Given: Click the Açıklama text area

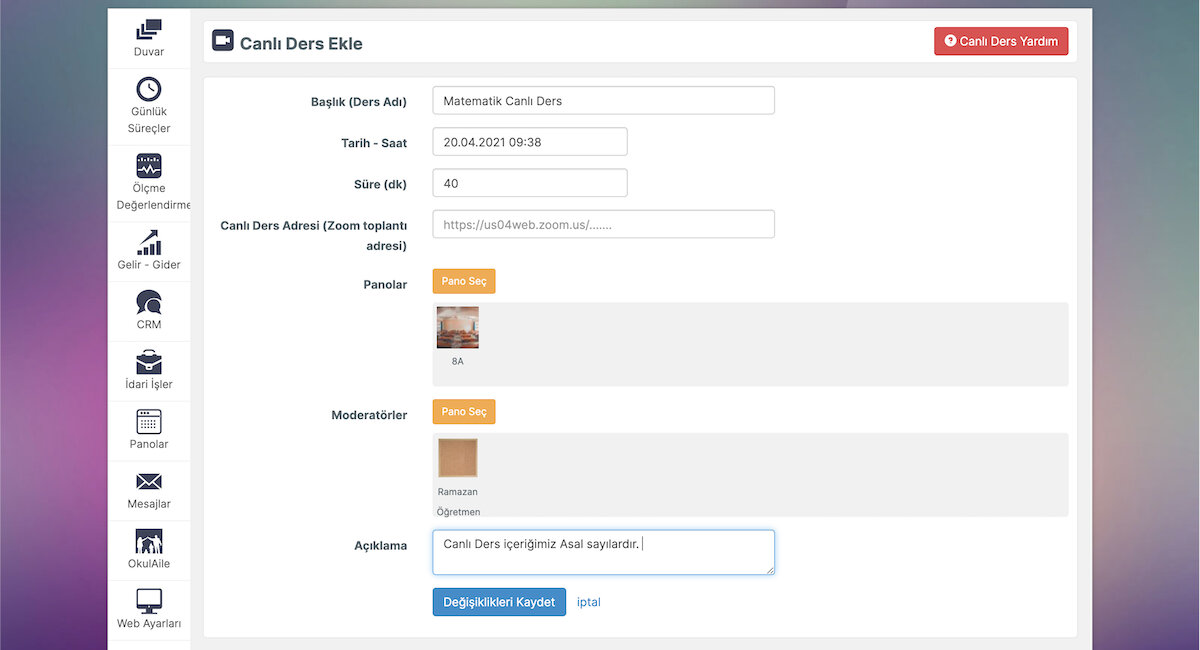Looking at the screenshot, I should (x=604, y=552).
